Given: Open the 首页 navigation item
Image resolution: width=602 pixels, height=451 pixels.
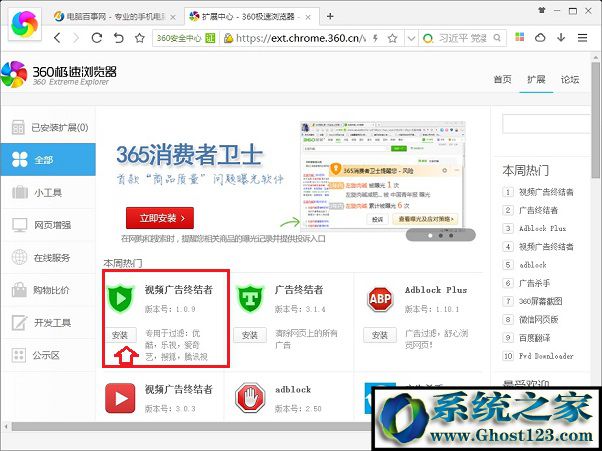Looking at the screenshot, I should click(x=503, y=79).
